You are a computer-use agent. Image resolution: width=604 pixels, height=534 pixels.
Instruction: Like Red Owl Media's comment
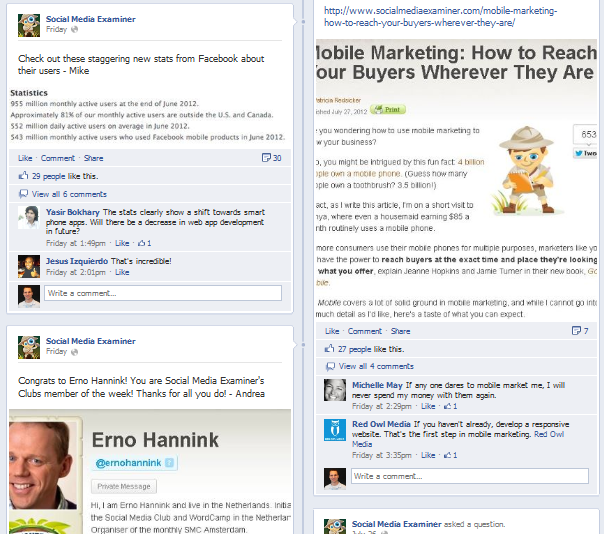coord(428,455)
